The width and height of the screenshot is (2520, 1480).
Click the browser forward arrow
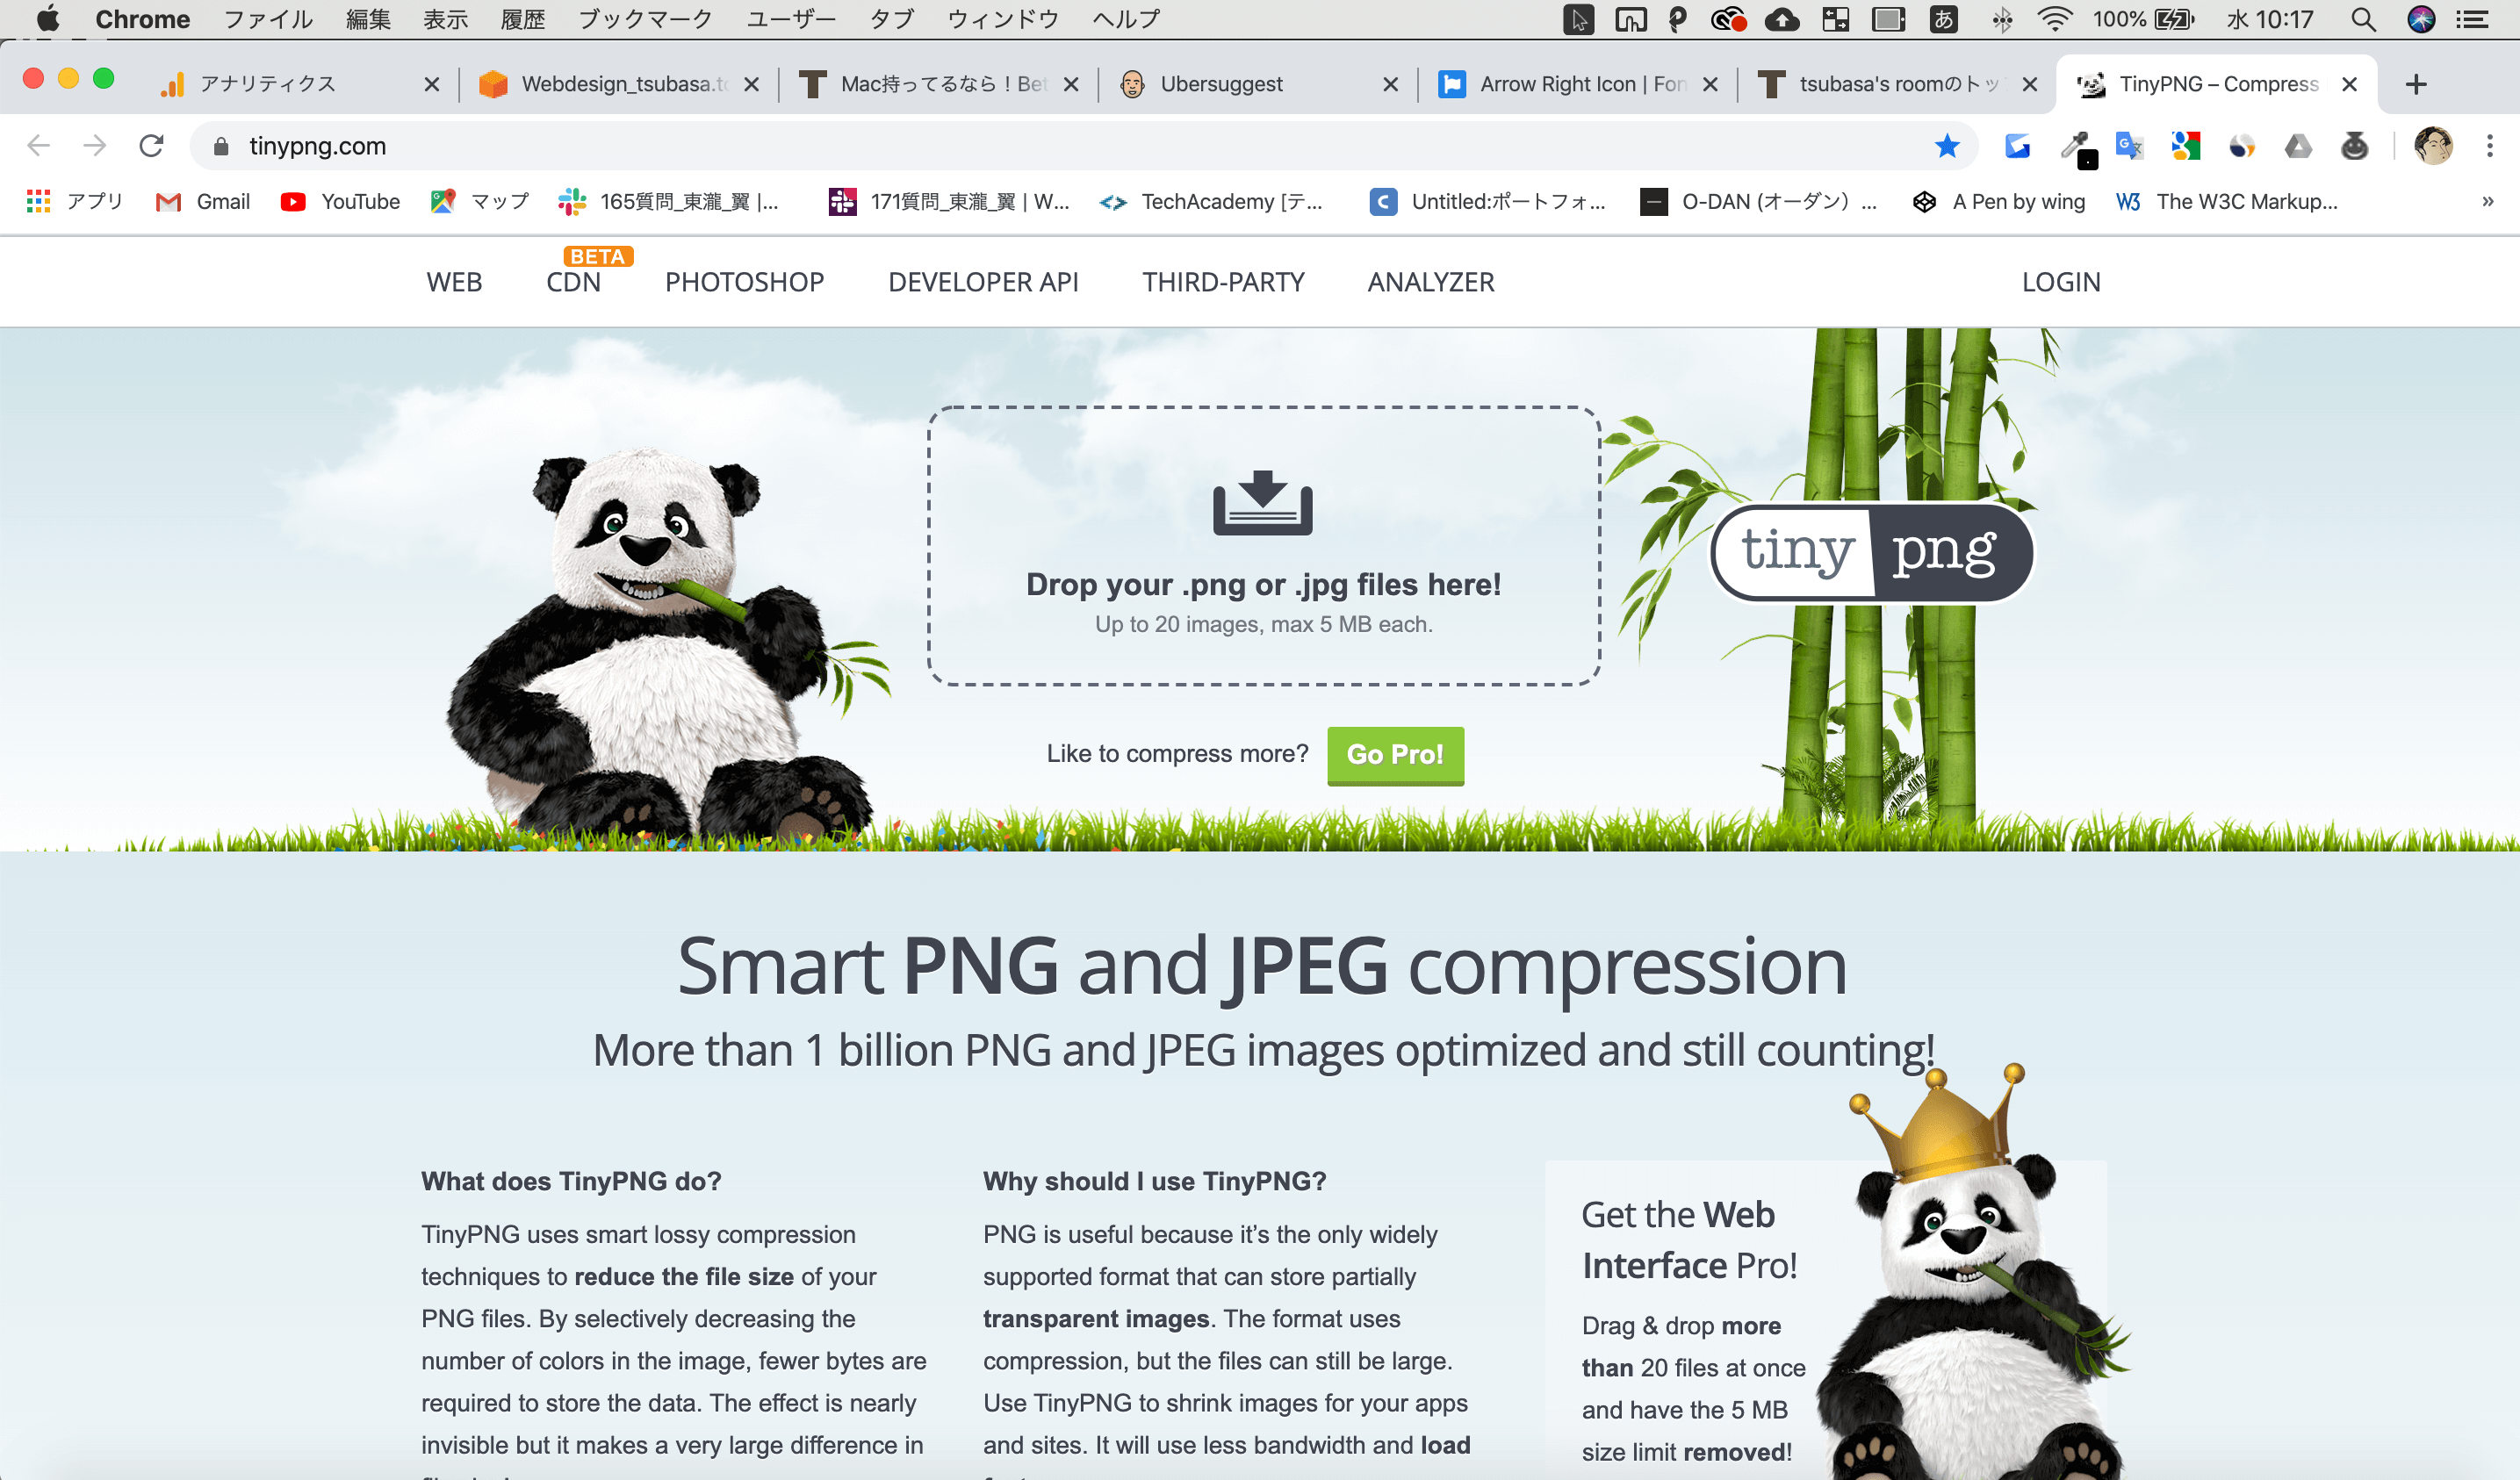tap(95, 146)
